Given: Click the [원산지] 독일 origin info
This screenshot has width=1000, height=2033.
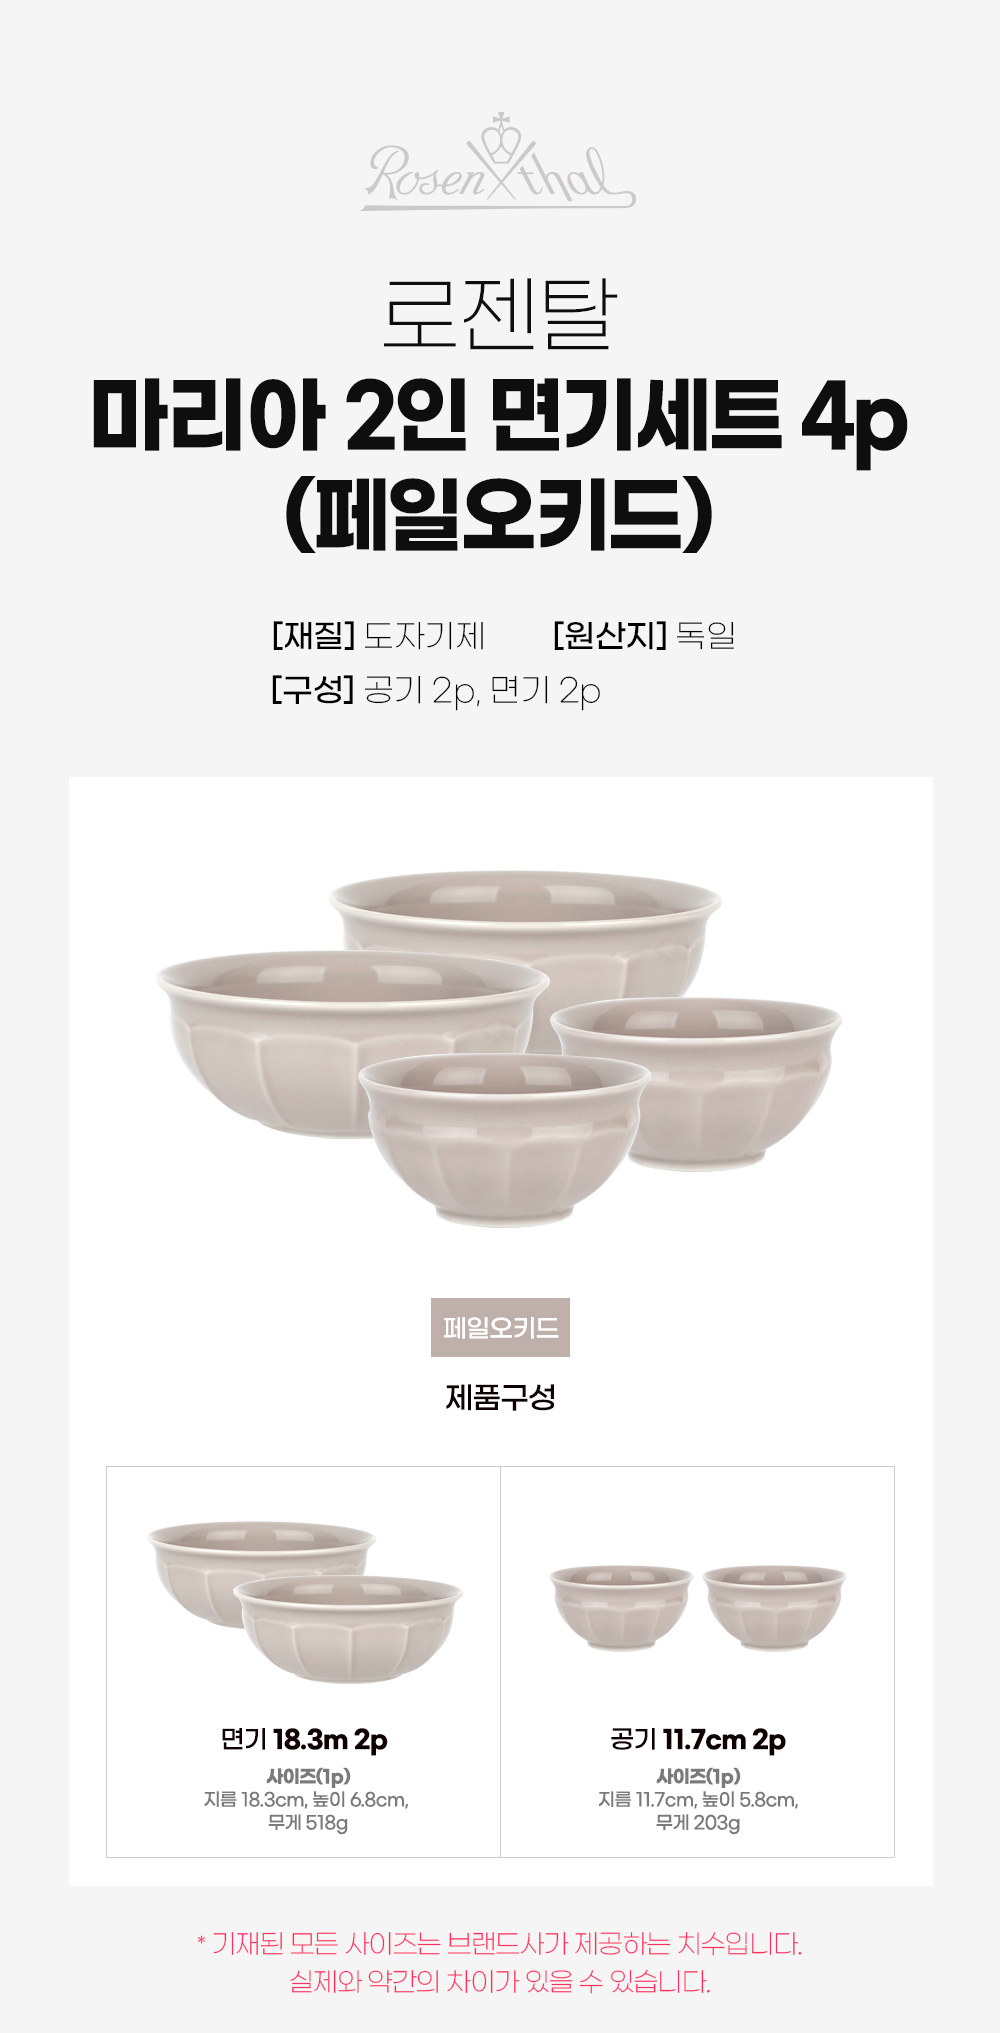Looking at the screenshot, I should (x=644, y=635).
